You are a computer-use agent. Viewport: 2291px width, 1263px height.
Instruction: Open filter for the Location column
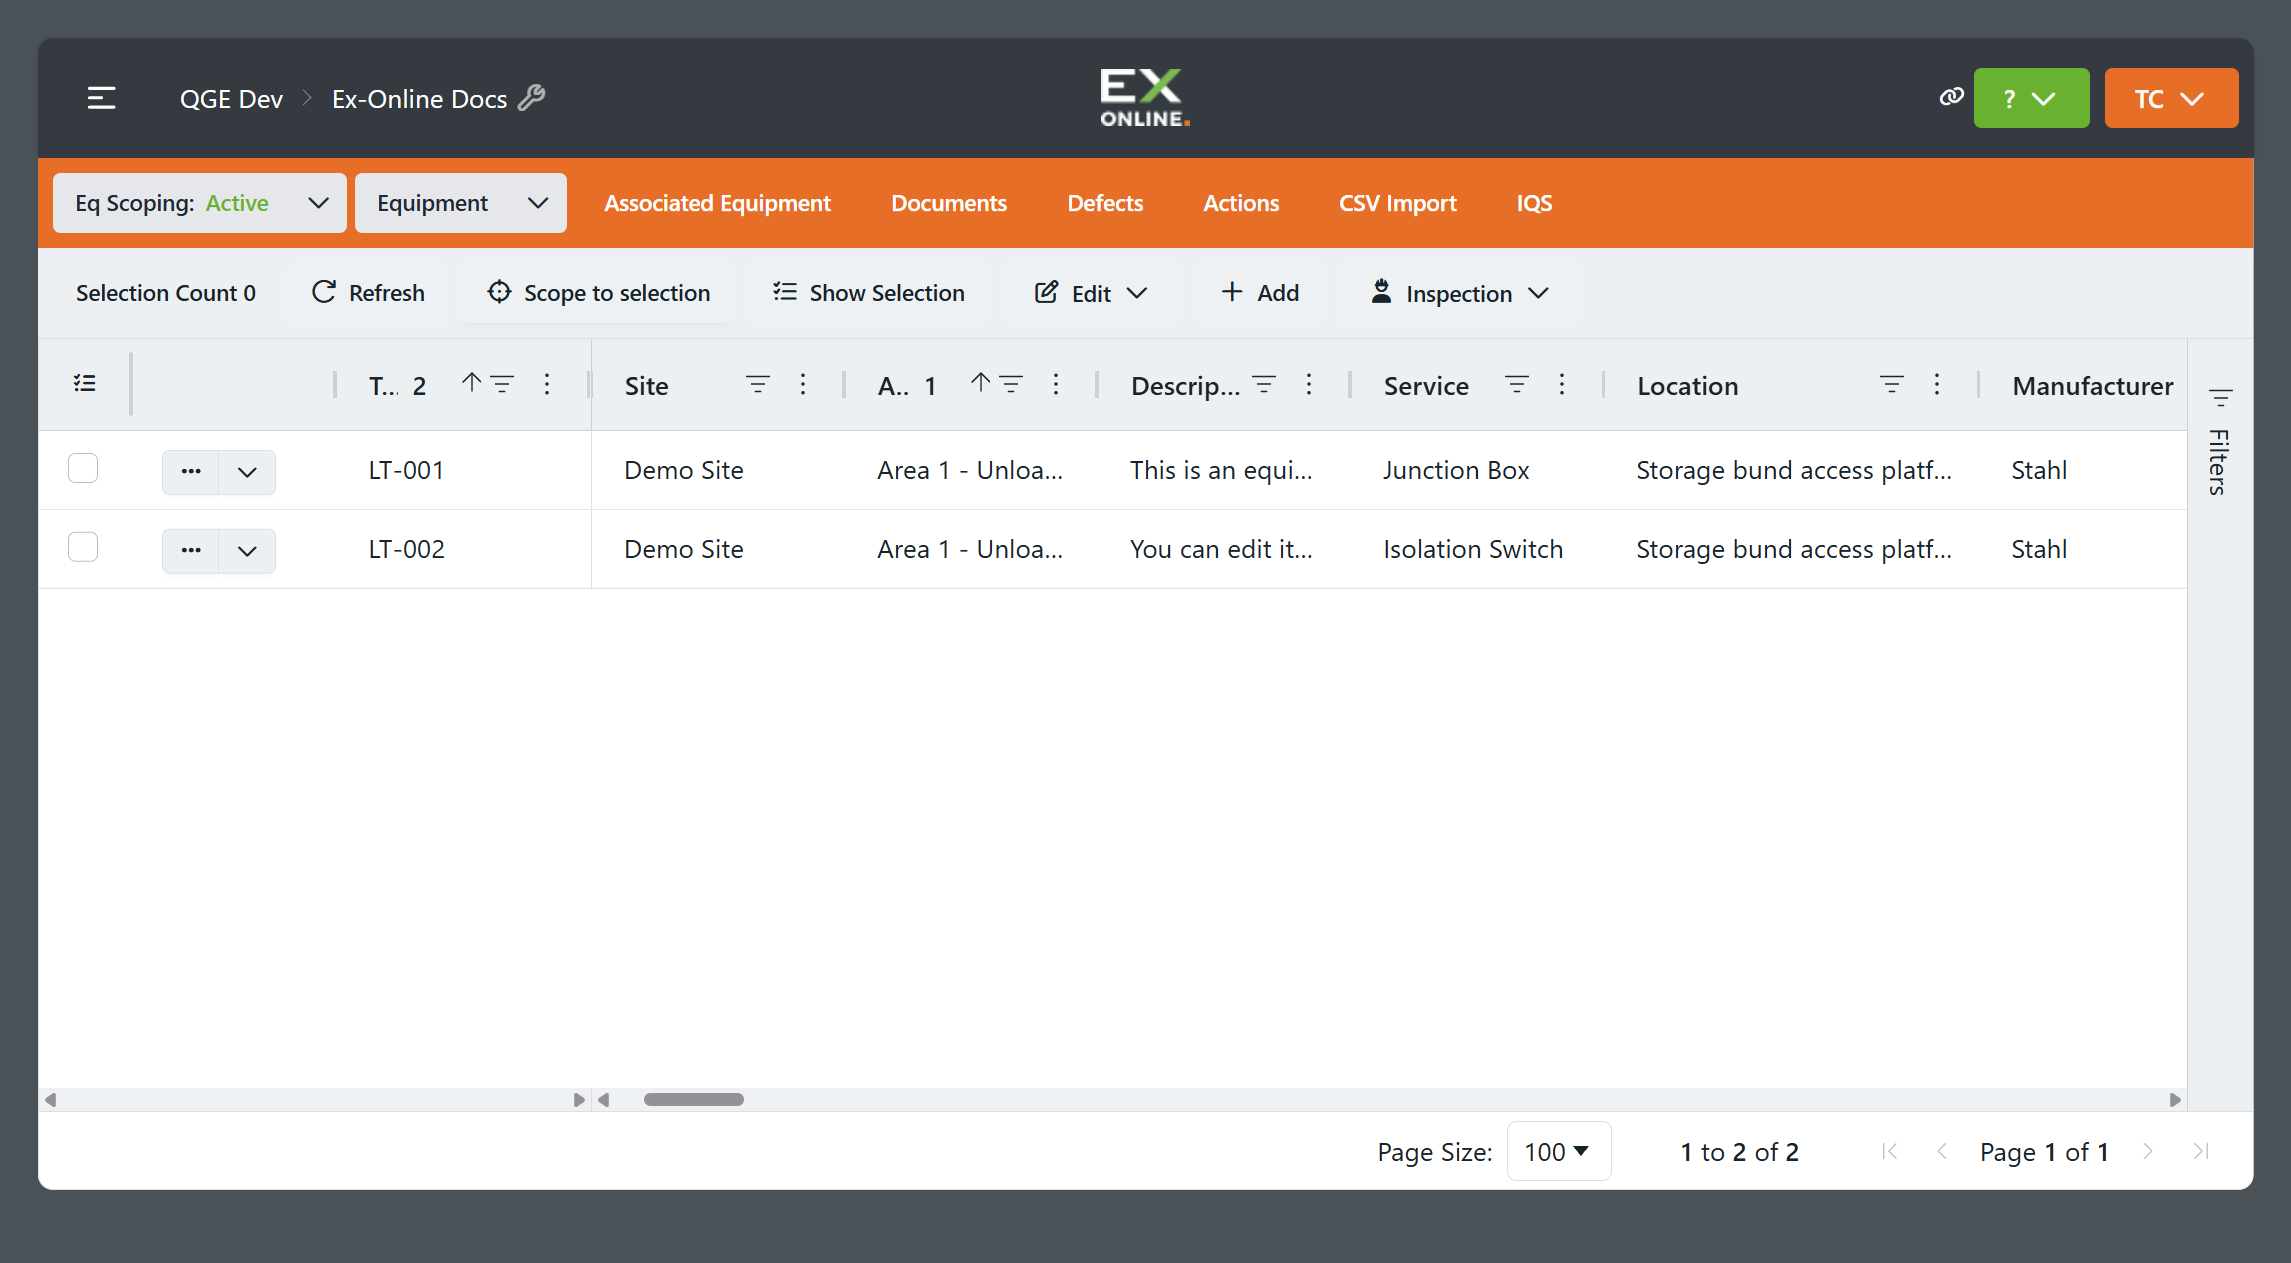click(x=1892, y=384)
